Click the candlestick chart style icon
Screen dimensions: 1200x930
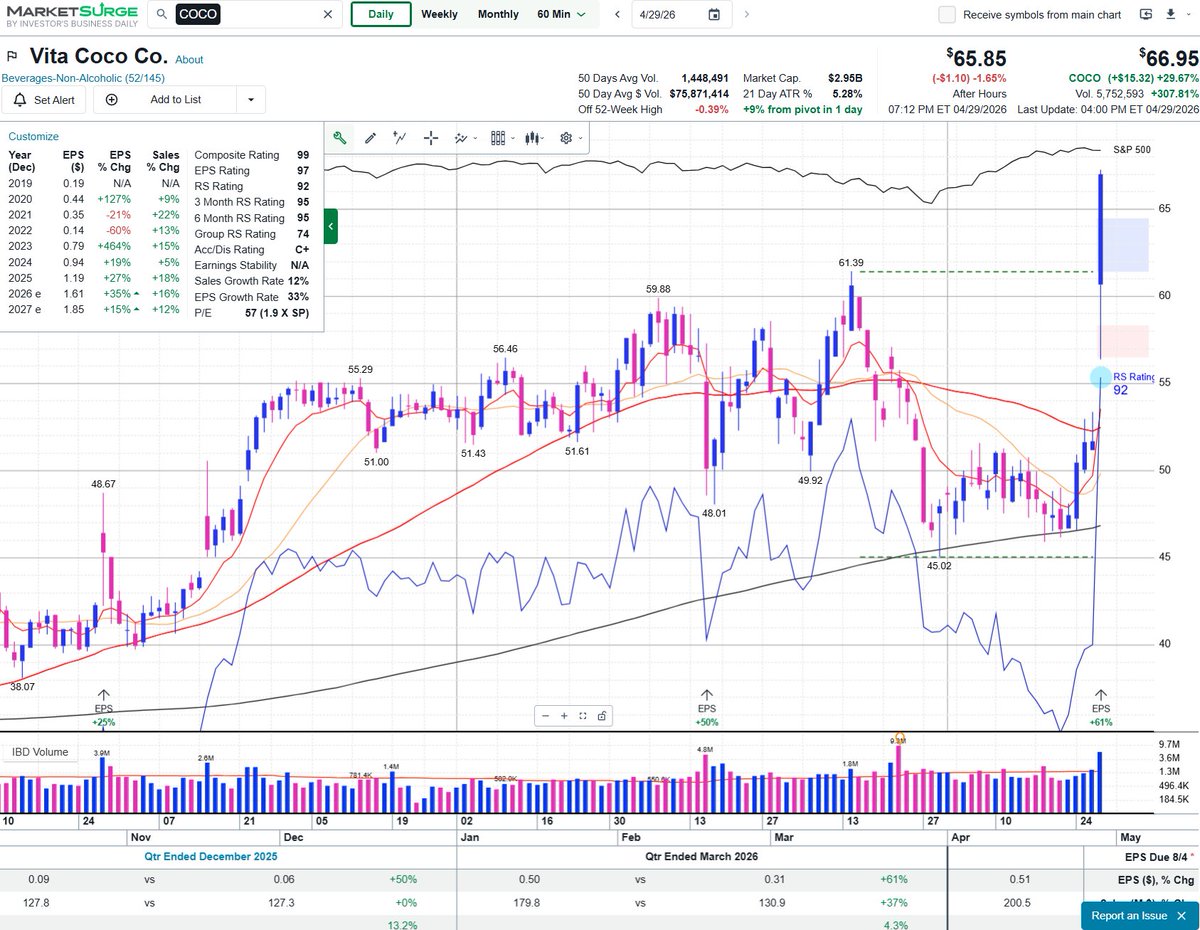(532, 138)
